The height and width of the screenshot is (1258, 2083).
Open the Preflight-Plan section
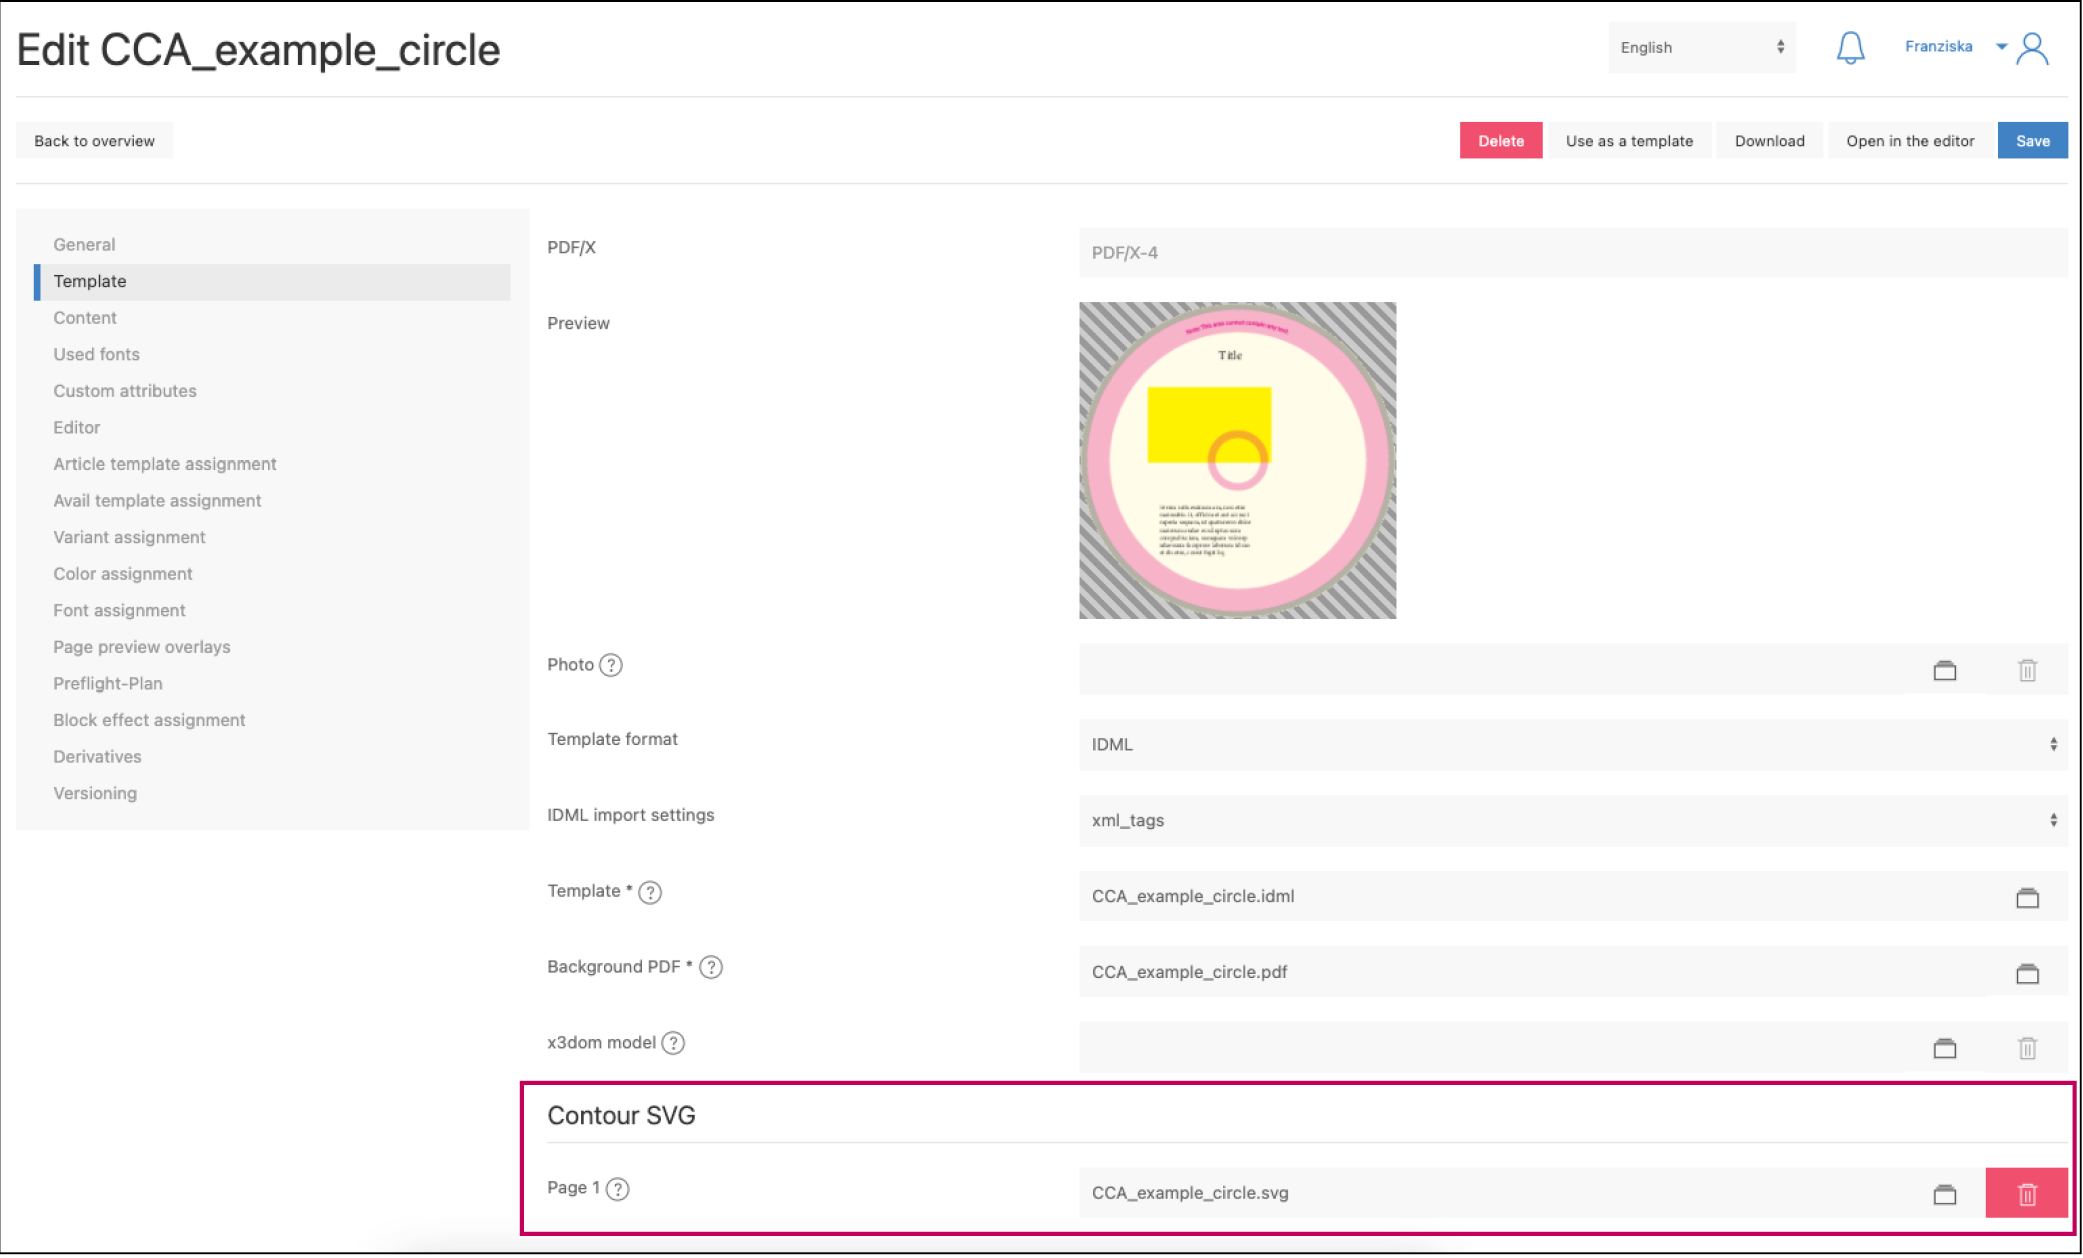tap(107, 683)
